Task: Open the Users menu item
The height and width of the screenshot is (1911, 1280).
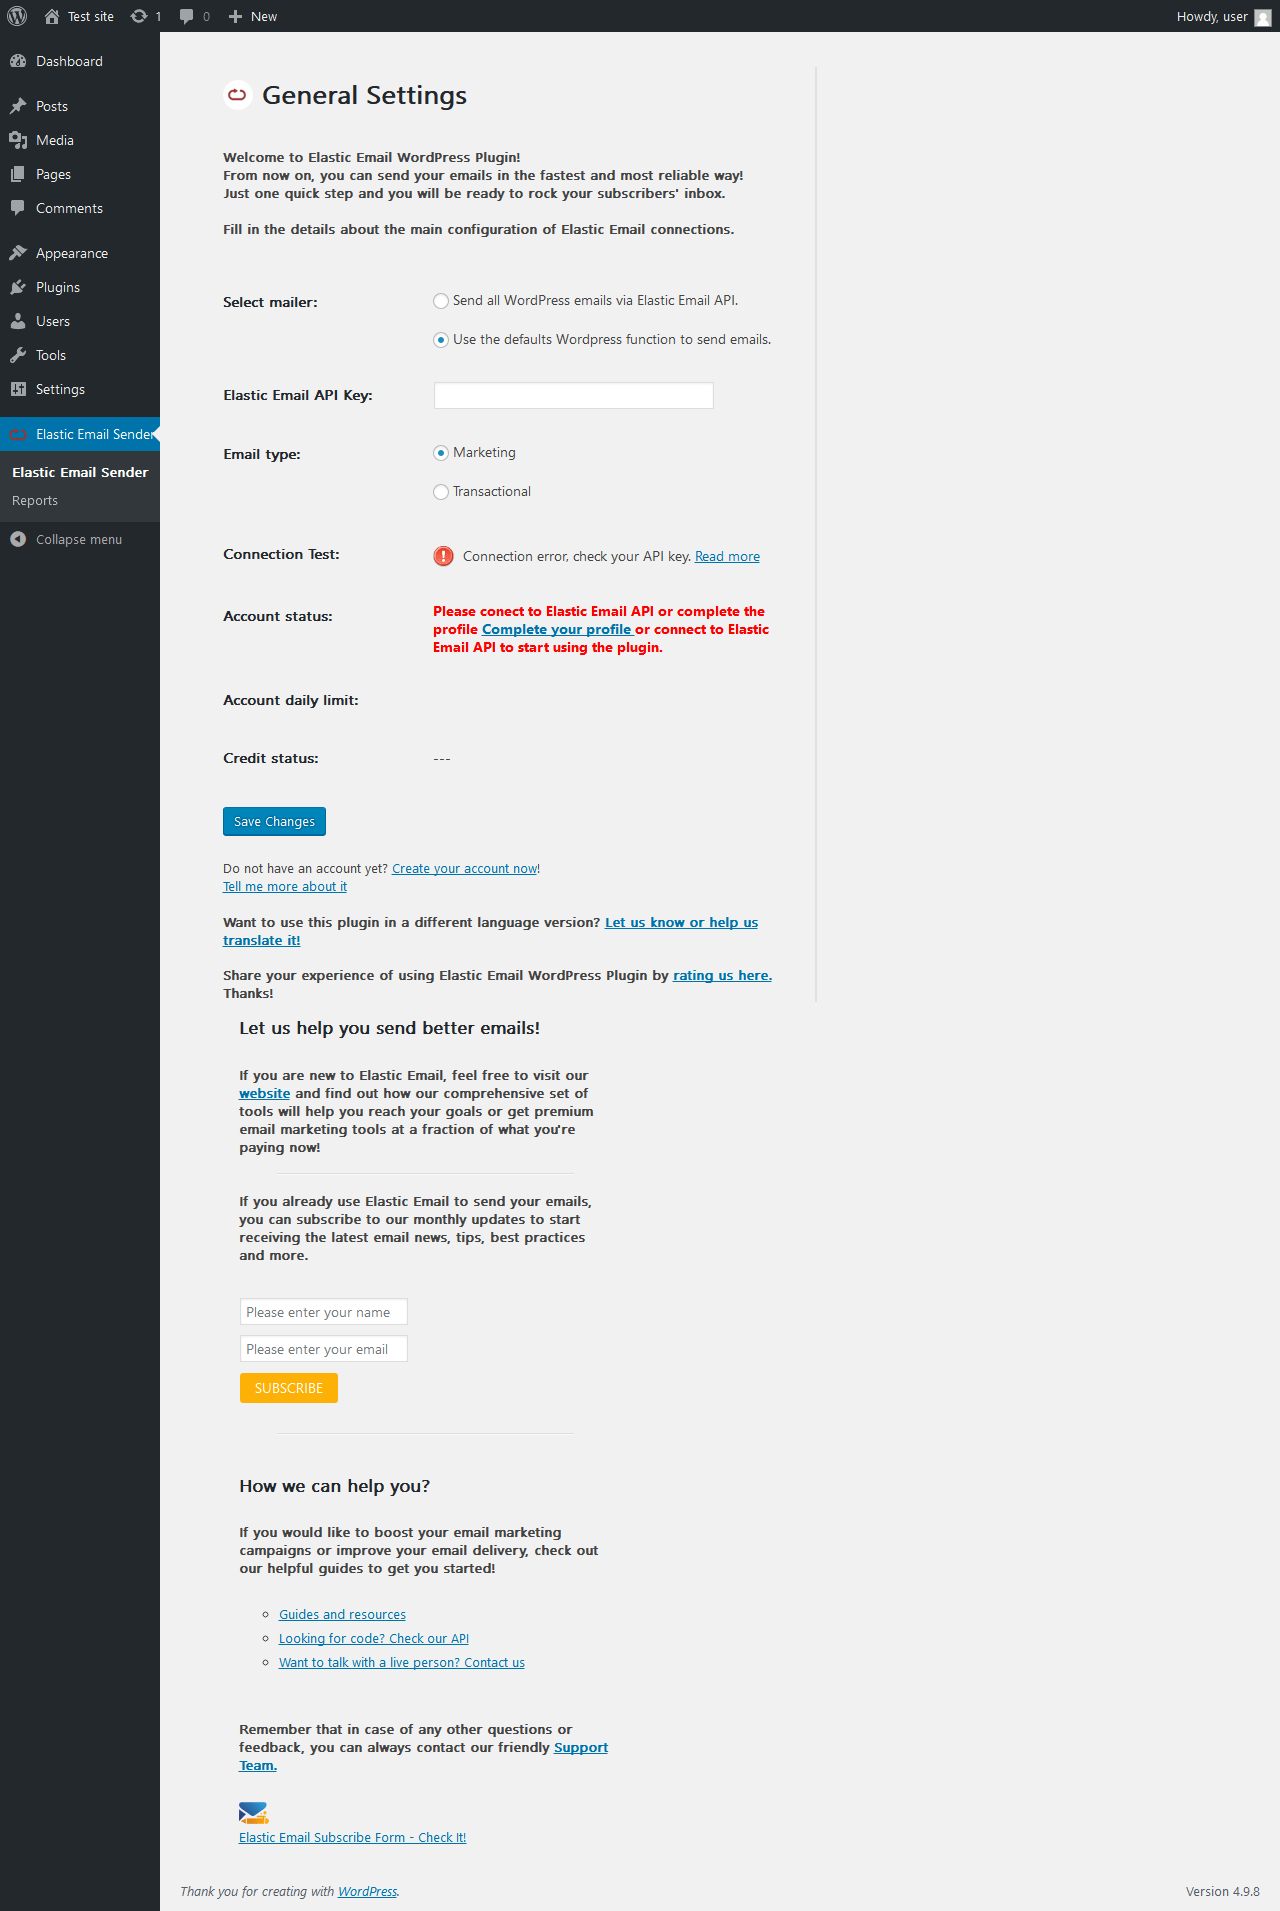Action: pyautogui.click(x=80, y=321)
